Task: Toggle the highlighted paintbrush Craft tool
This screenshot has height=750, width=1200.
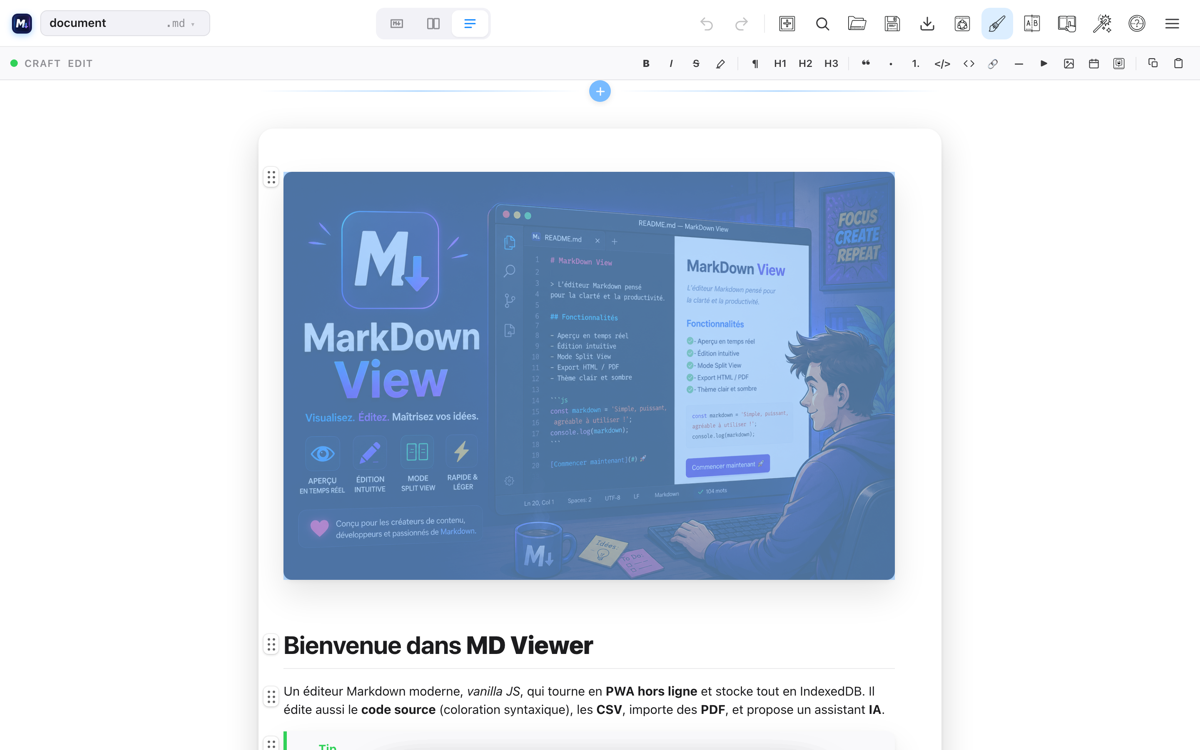Action: [997, 23]
